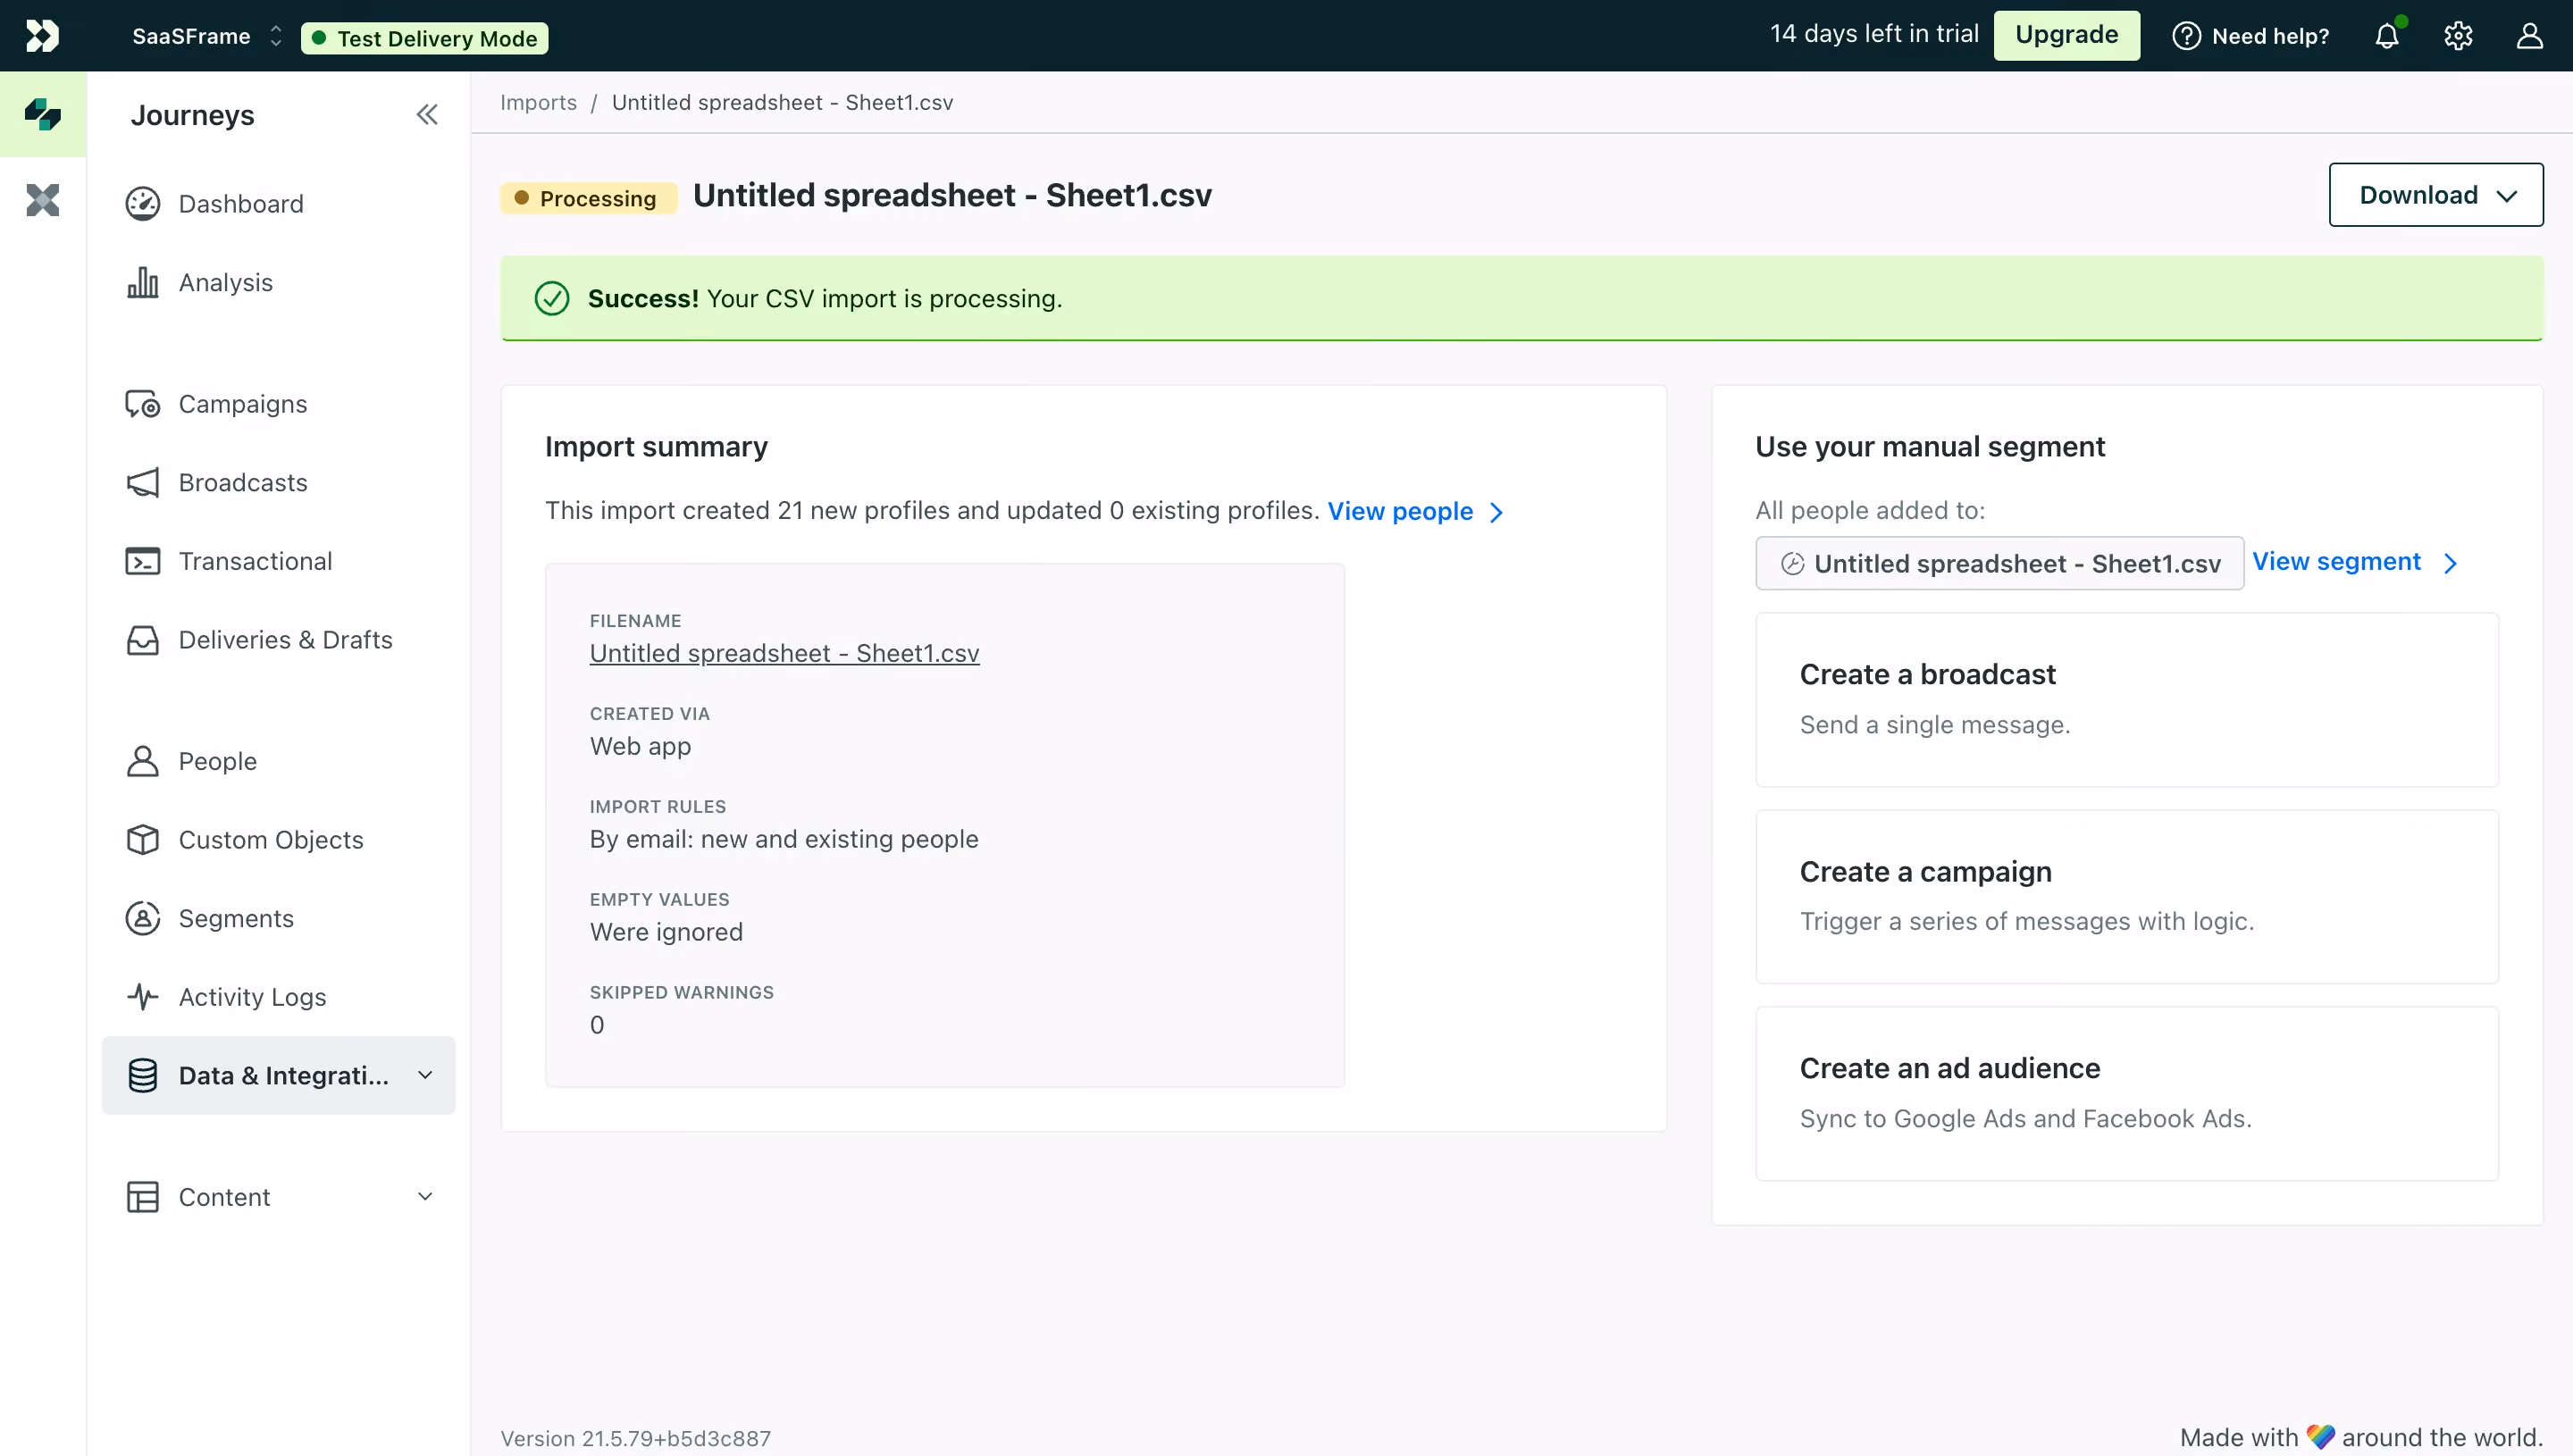Click the 'Were ignored' empty values text
Screen dimensions: 2573x1456
tap(666, 932)
